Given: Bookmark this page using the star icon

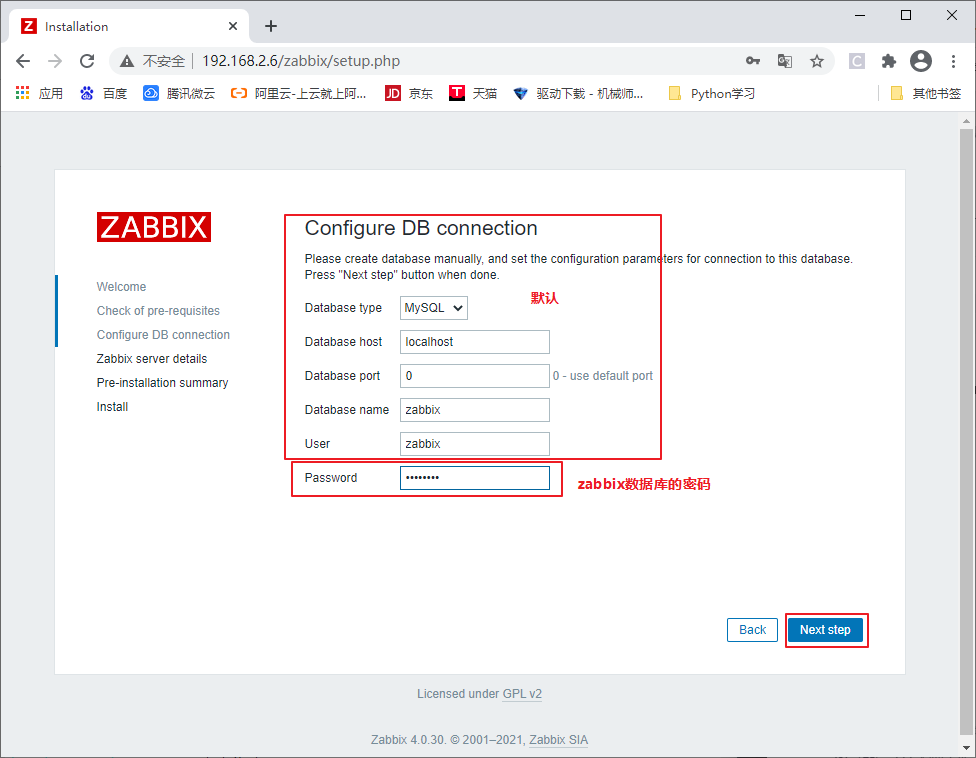Looking at the screenshot, I should pos(818,60).
